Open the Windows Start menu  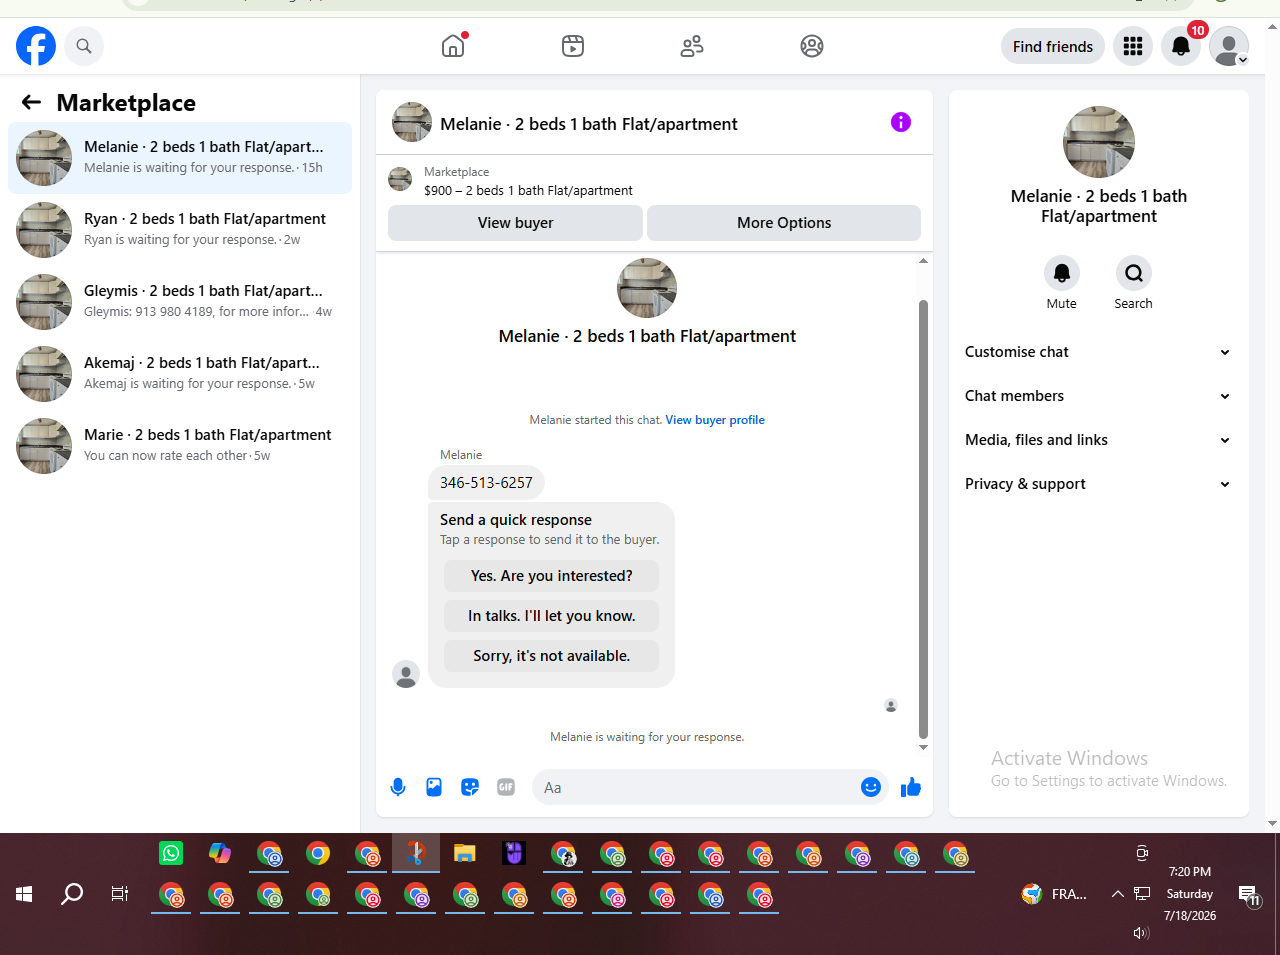24,894
